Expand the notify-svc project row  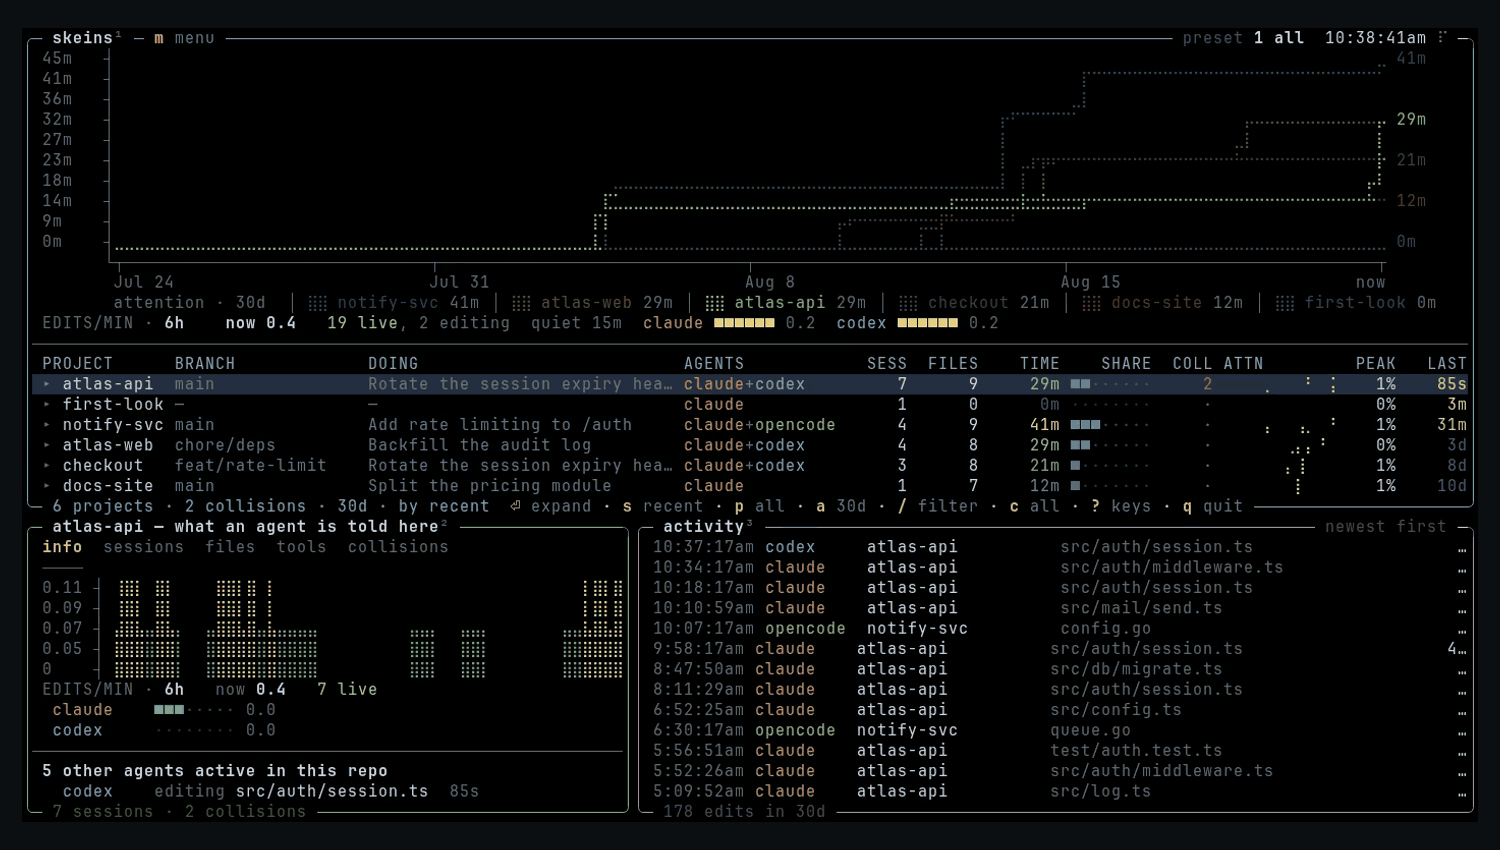pyautogui.click(x=47, y=425)
